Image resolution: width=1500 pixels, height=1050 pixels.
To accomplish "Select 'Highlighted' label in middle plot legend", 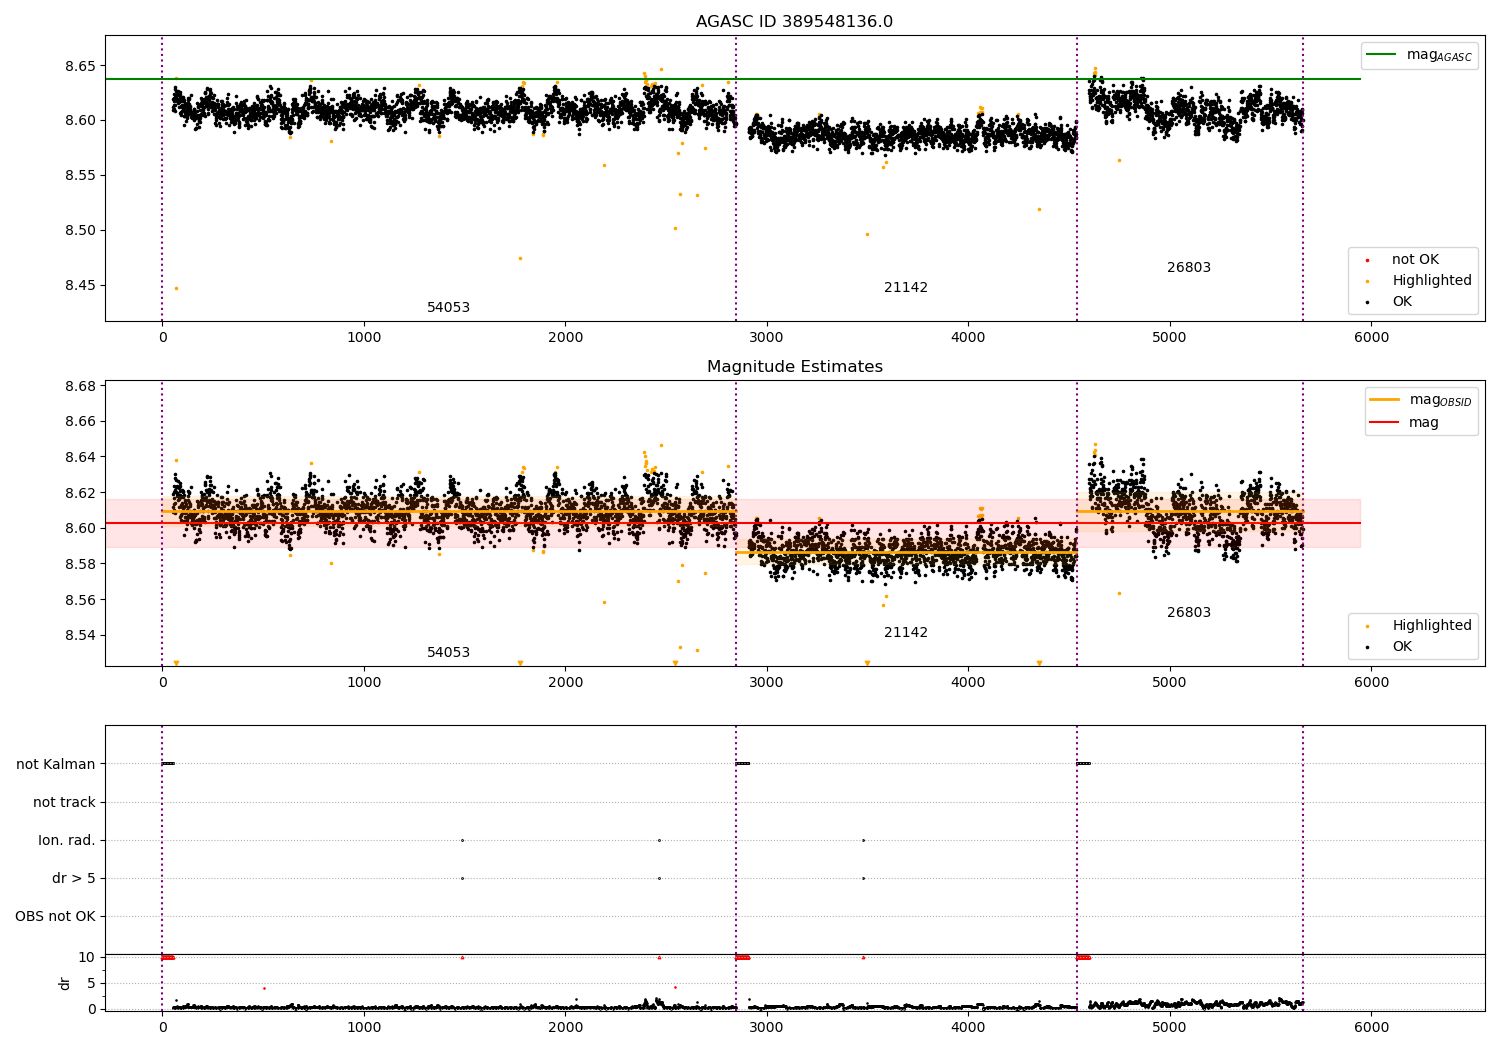I will (x=1432, y=626).
